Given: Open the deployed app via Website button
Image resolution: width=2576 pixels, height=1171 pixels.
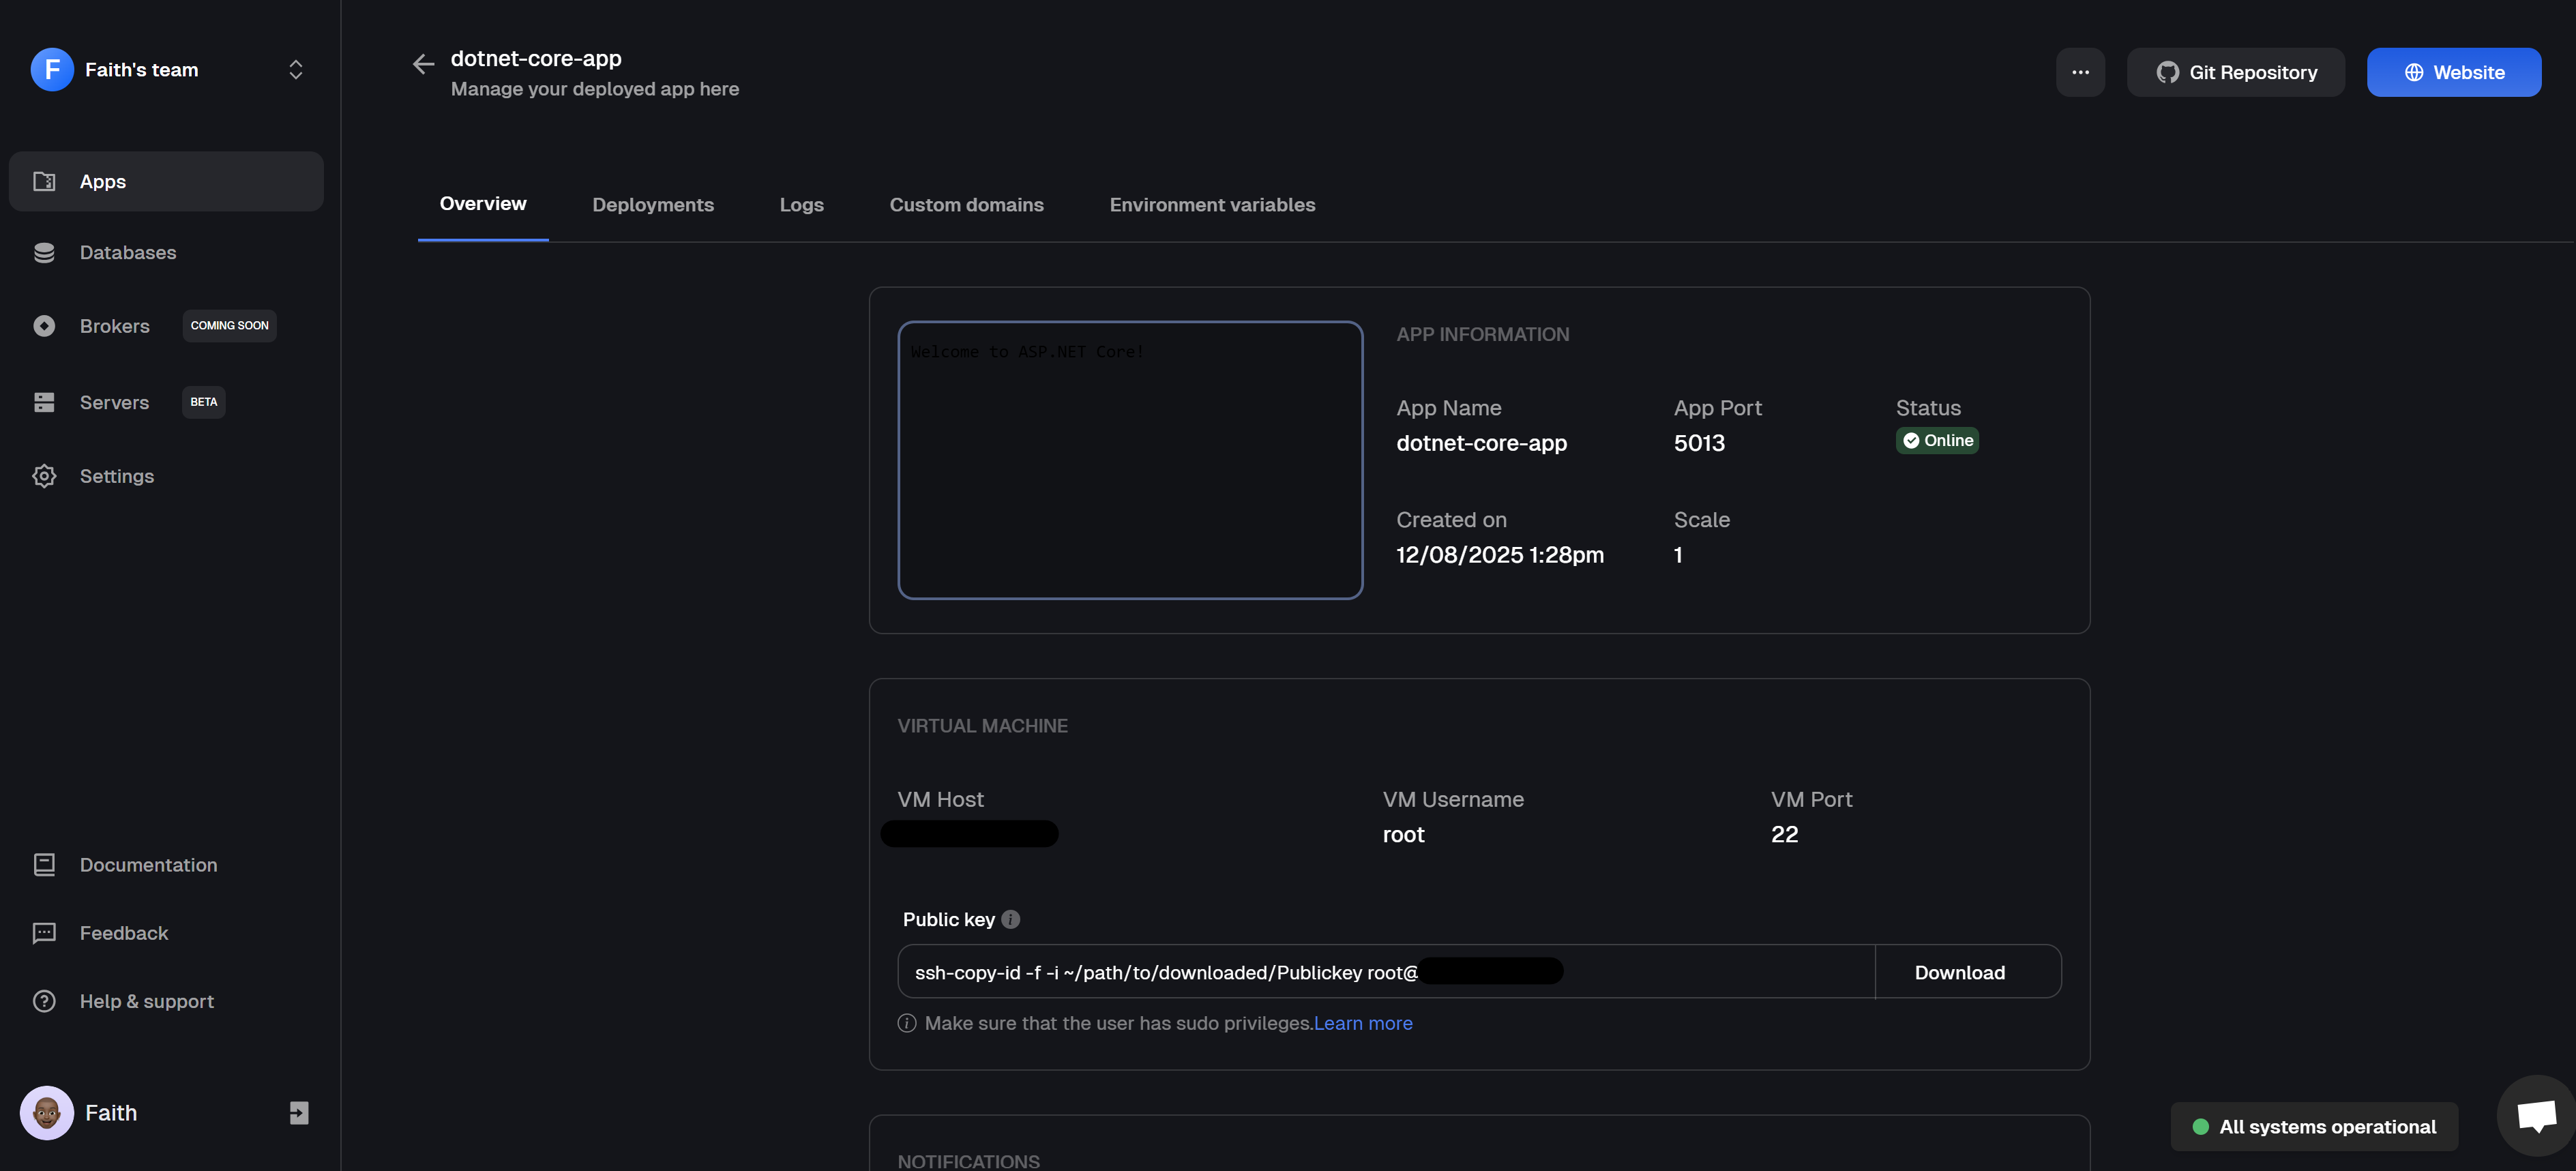Looking at the screenshot, I should pyautogui.click(x=2454, y=71).
